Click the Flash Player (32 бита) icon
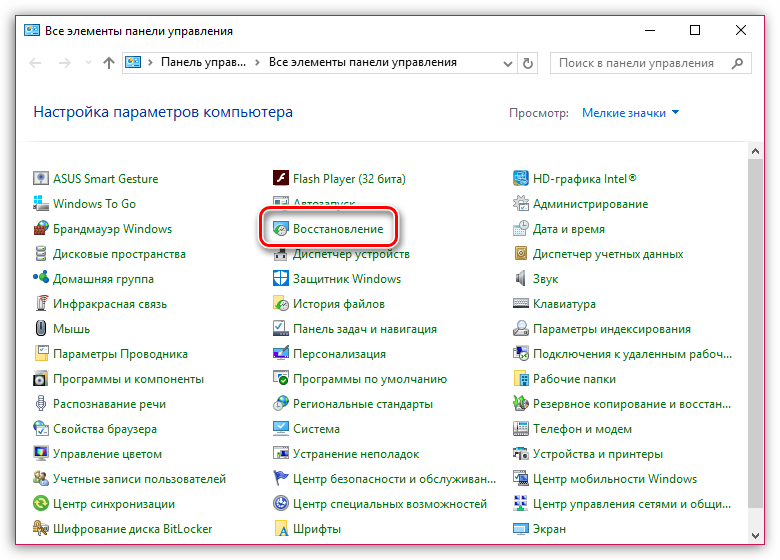 [x=281, y=179]
